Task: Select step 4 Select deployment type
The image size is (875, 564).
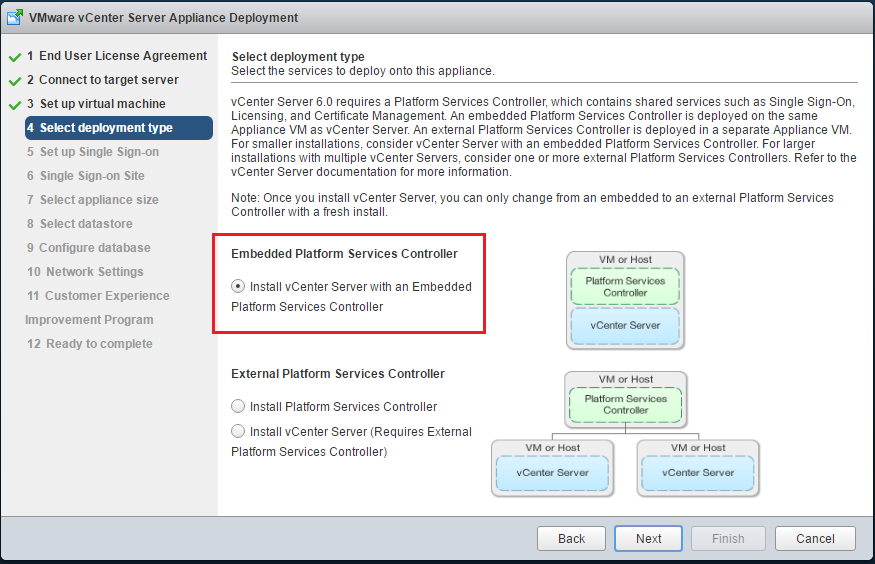Action: [106, 128]
